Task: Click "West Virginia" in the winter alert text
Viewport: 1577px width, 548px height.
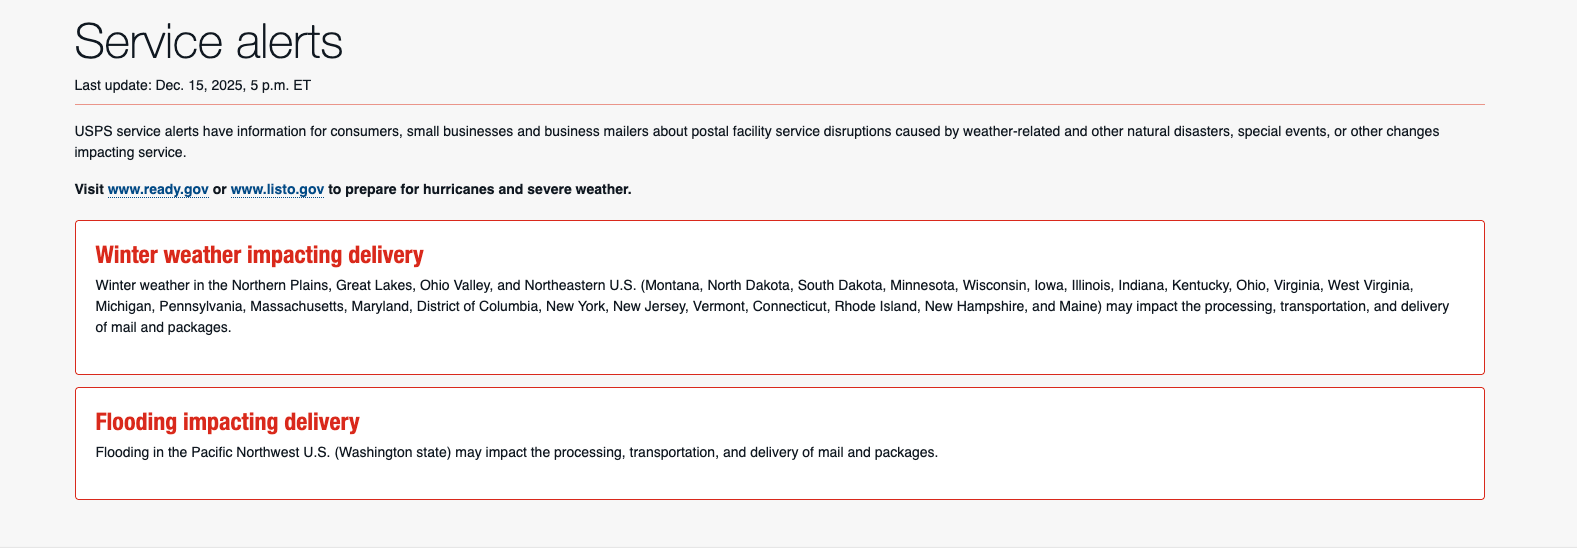Action: pos(1369,285)
